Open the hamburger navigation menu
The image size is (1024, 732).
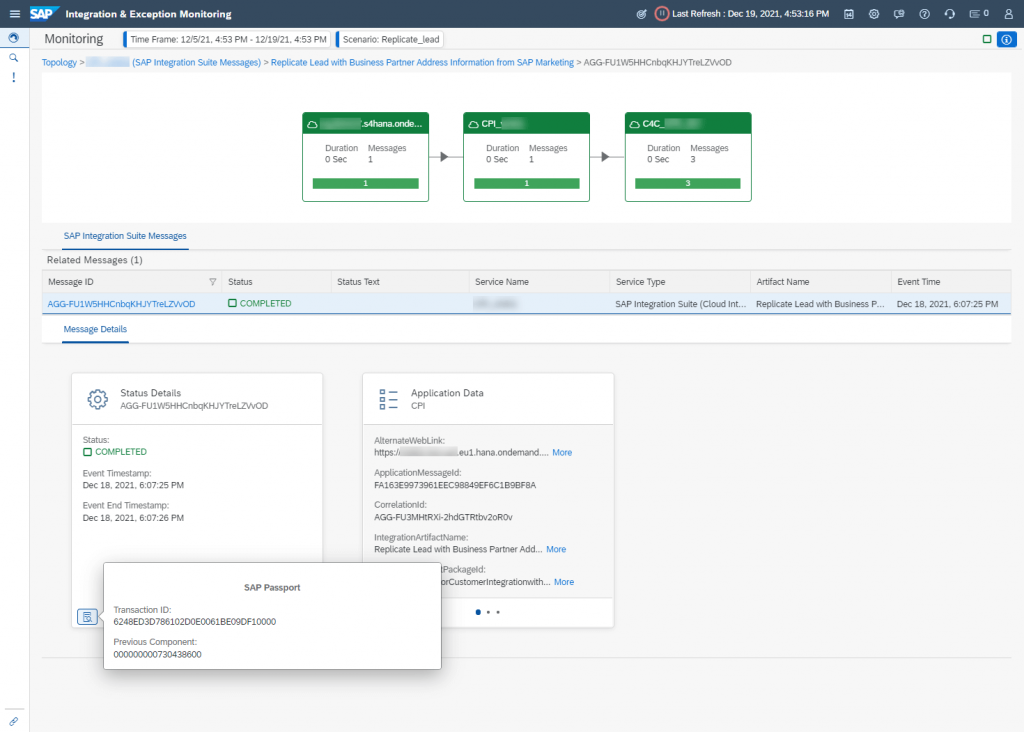[x=14, y=14]
